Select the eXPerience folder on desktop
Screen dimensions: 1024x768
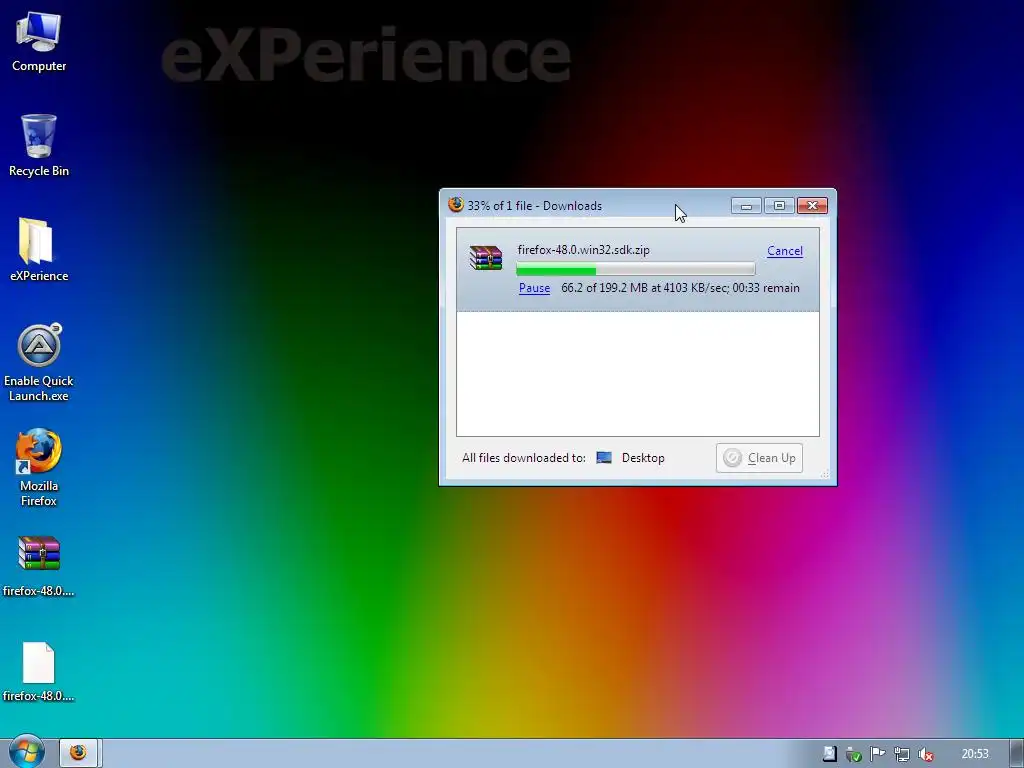point(39,250)
